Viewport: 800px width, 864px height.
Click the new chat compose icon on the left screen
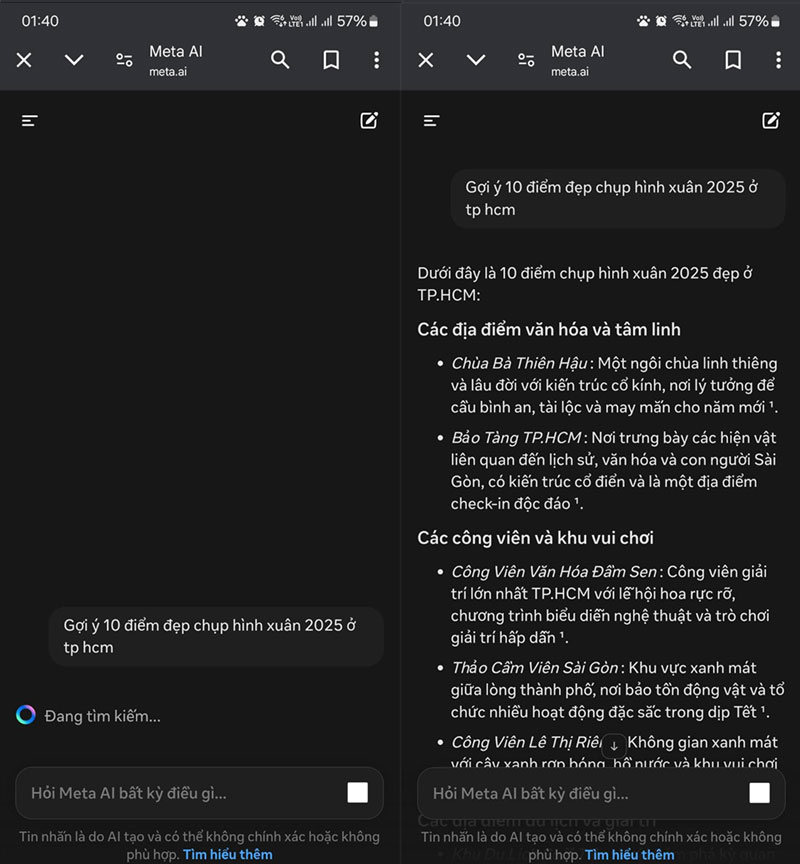point(369,121)
